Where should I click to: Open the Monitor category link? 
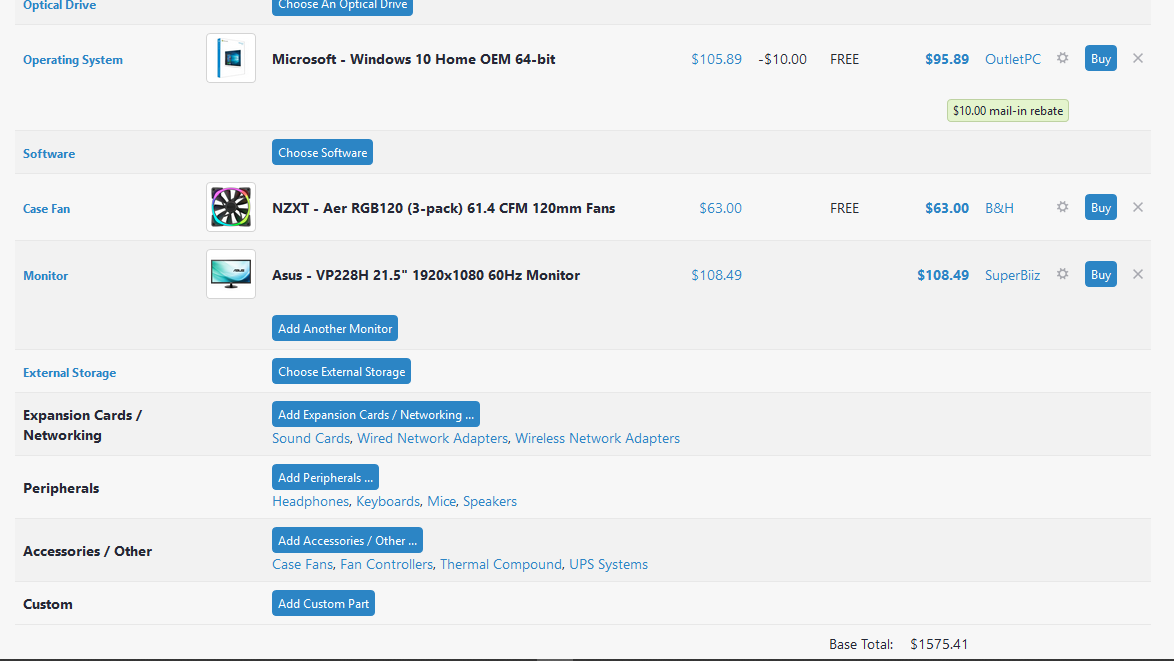coord(45,275)
